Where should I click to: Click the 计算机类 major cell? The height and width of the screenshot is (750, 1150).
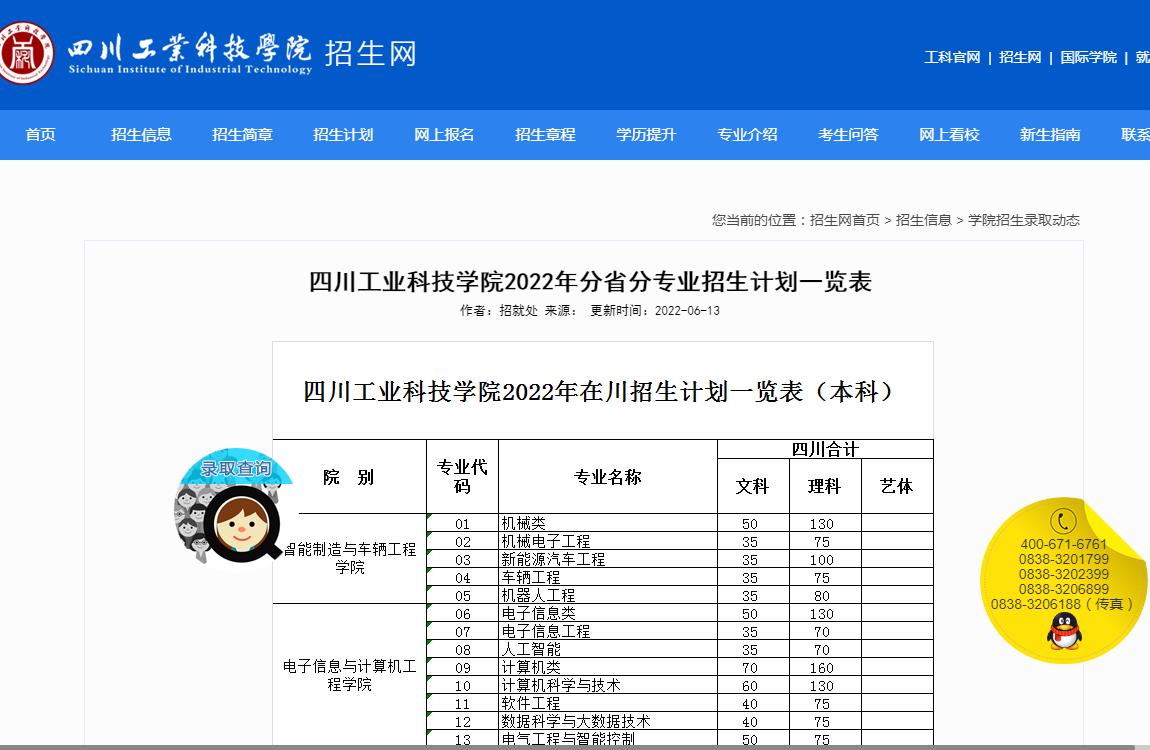coord(607,667)
